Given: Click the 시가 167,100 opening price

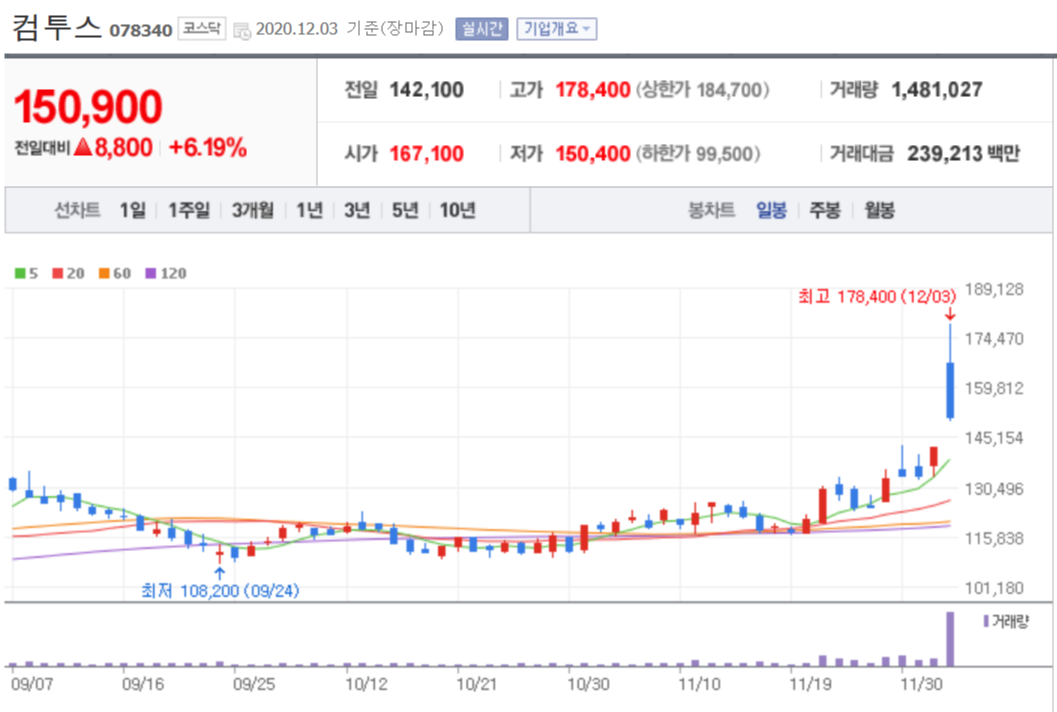Looking at the screenshot, I should (426, 154).
